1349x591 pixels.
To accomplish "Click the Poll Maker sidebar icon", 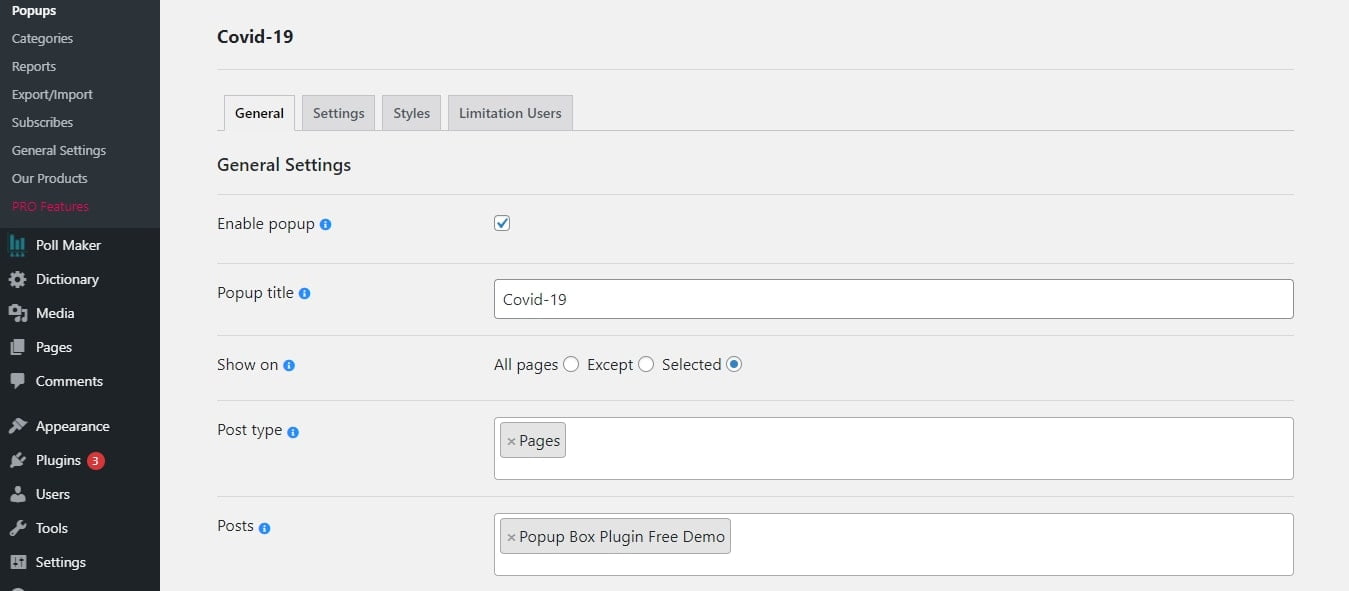I will tap(17, 245).
